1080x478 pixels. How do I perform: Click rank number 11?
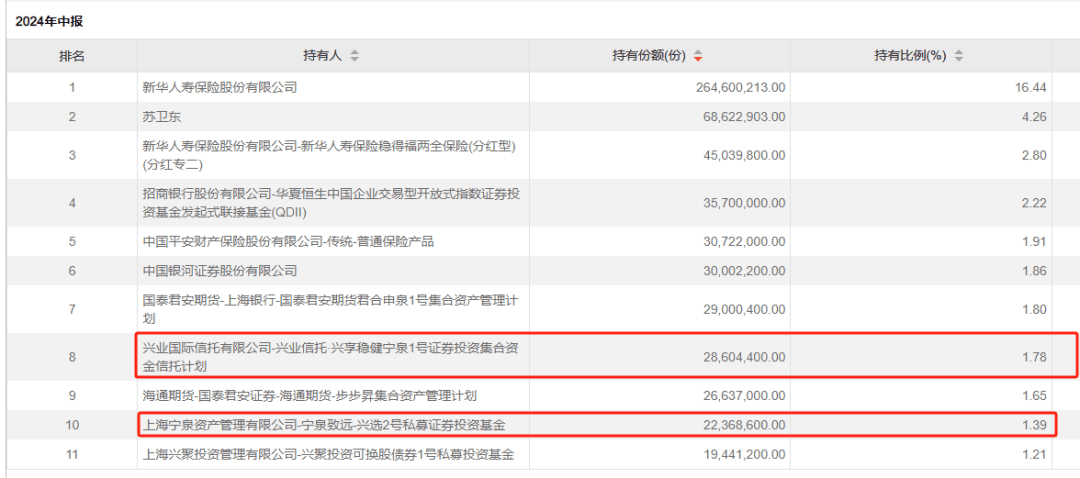pyautogui.click(x=72, y=455)
